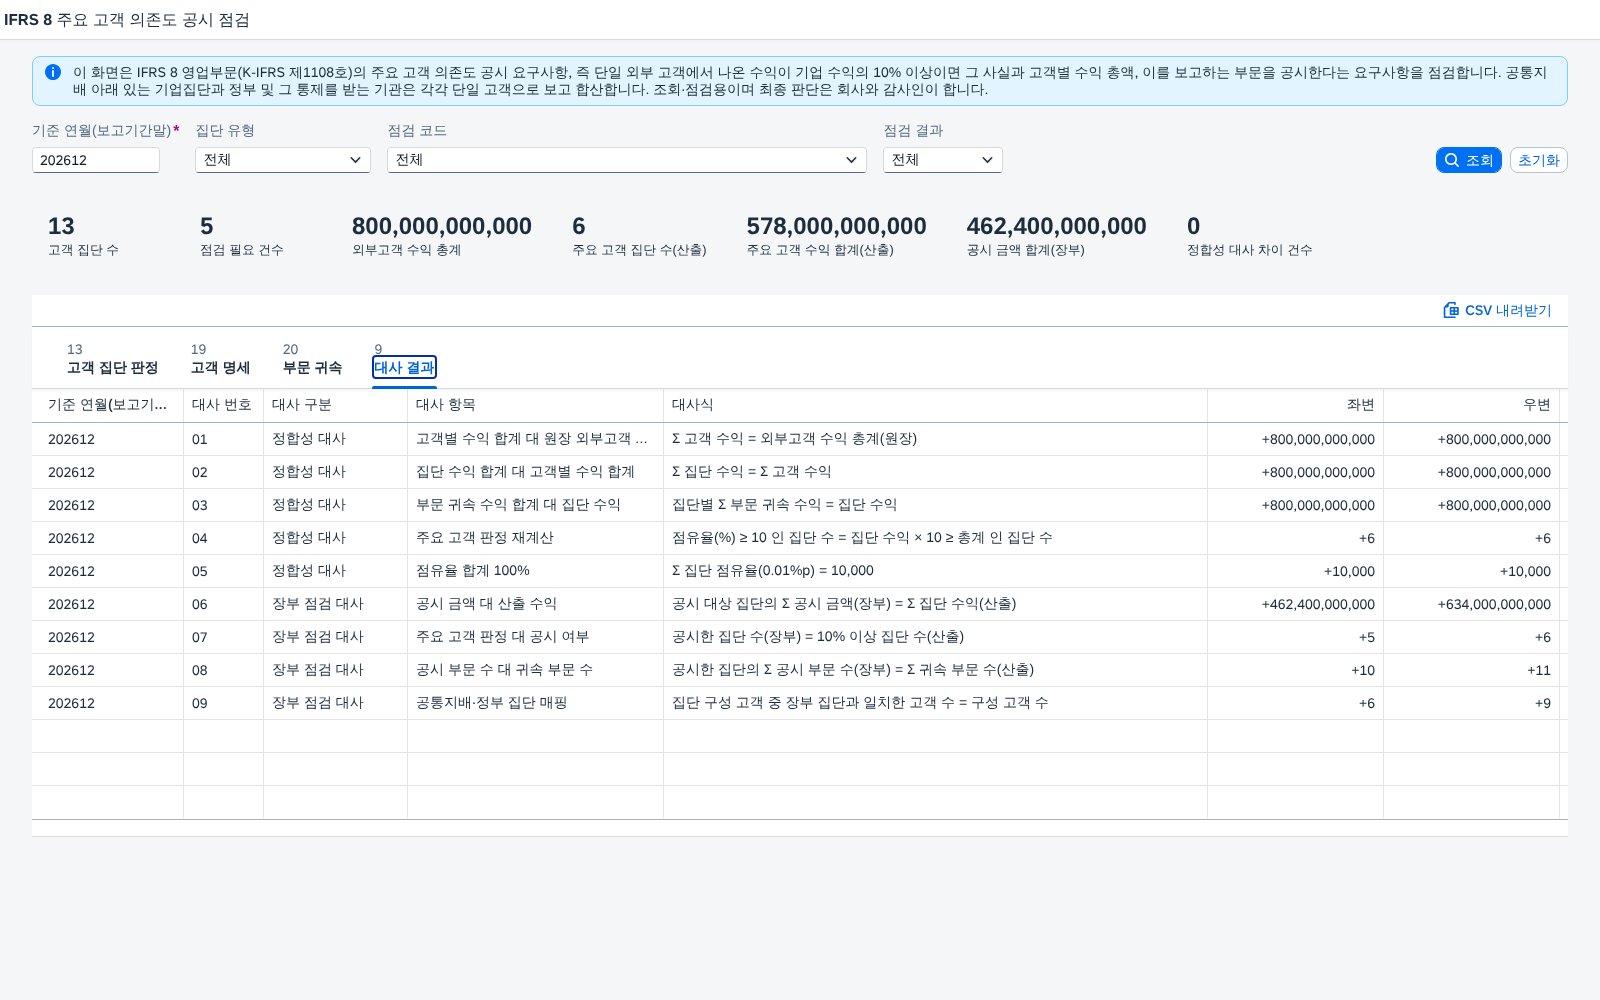1600x1000 pixels.
Task: Click the blue info icon in the message strip
Action: click(53, 72)
